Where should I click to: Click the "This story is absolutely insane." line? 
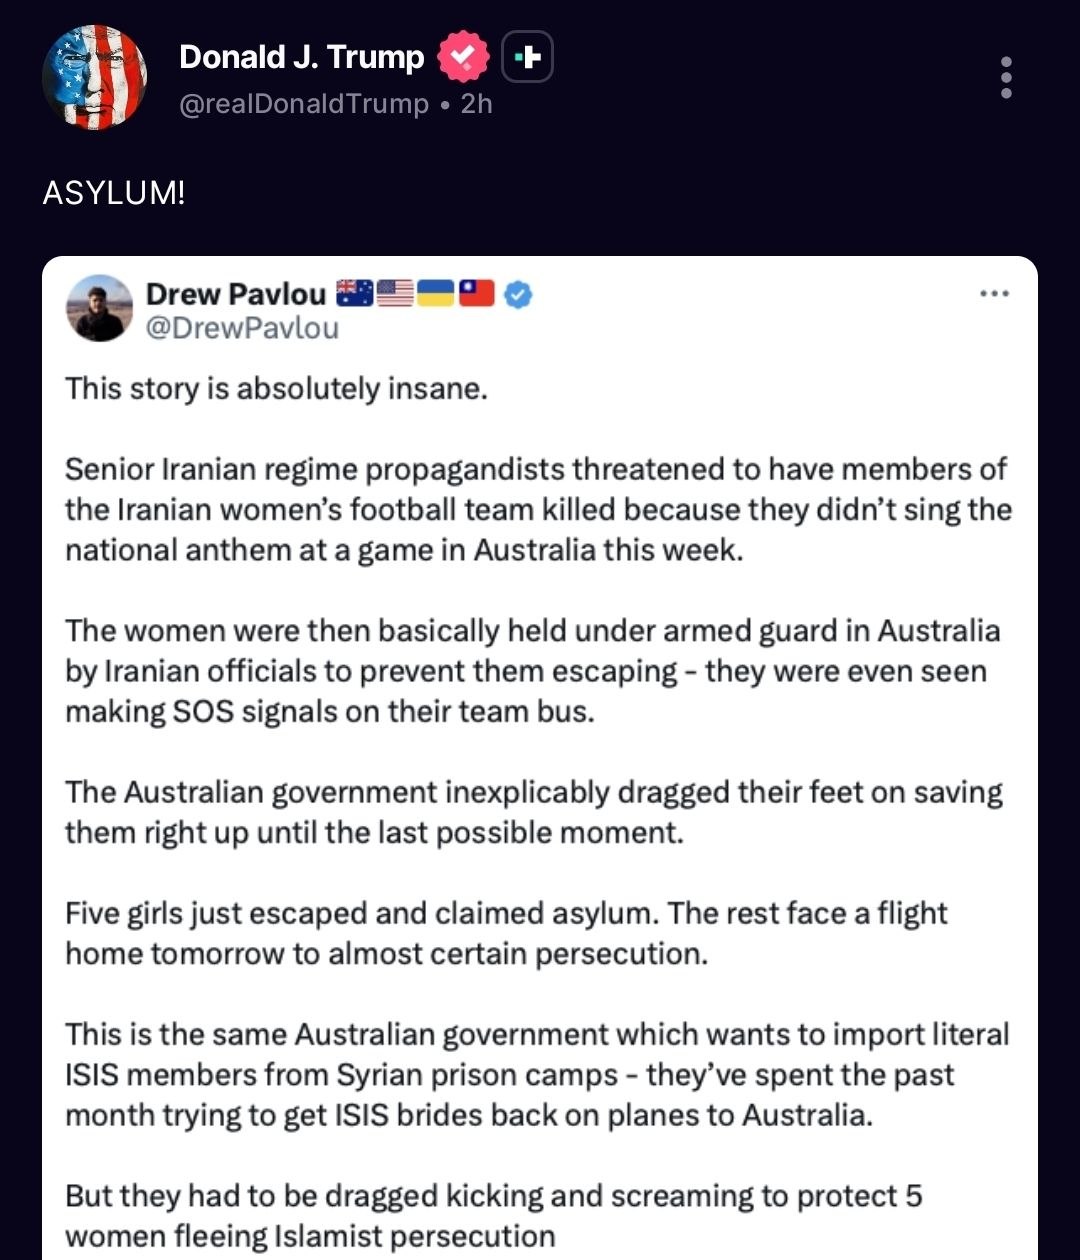pyautogui.click(x=277, y=388)
